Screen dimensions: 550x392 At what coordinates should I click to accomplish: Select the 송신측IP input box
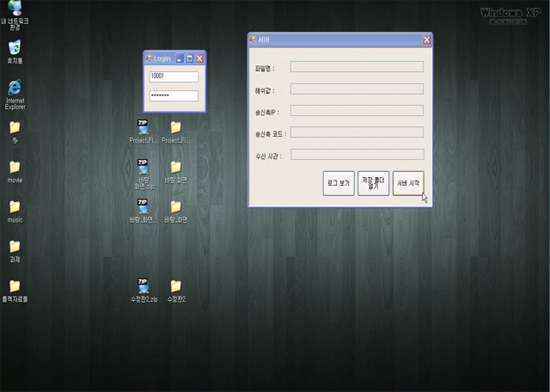pyautogui.click(x=357, y=110)
